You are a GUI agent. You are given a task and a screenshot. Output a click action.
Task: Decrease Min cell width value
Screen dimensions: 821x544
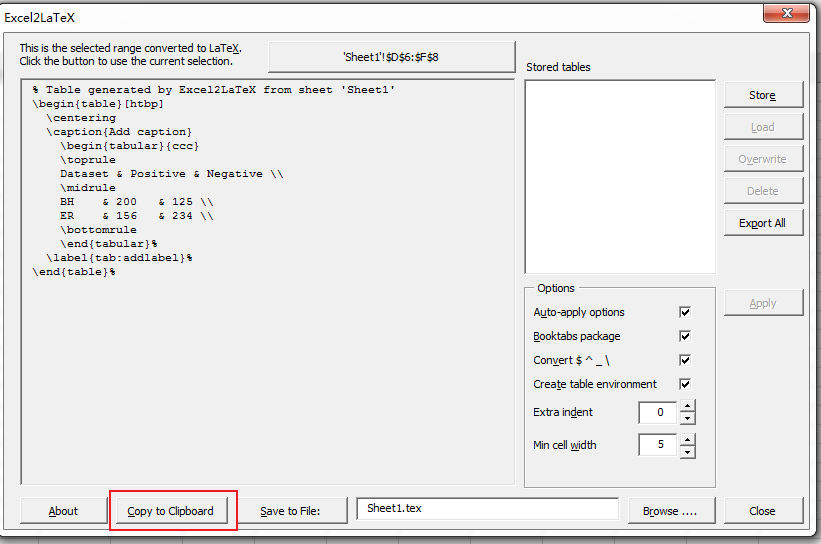(687, 452)
